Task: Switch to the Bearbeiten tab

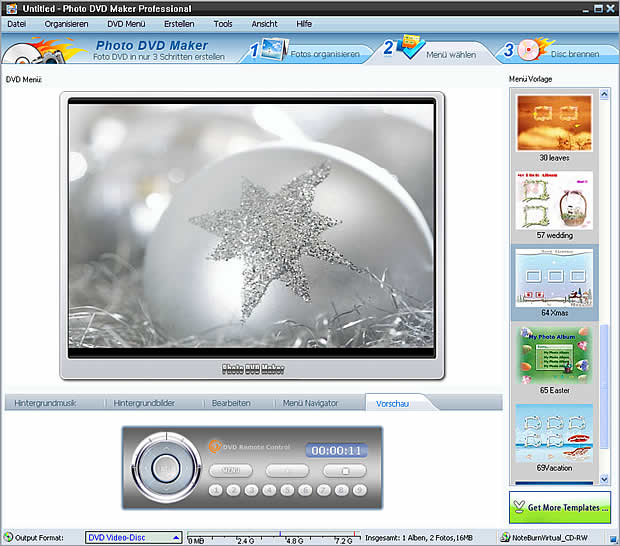Action: coord(231,403)
